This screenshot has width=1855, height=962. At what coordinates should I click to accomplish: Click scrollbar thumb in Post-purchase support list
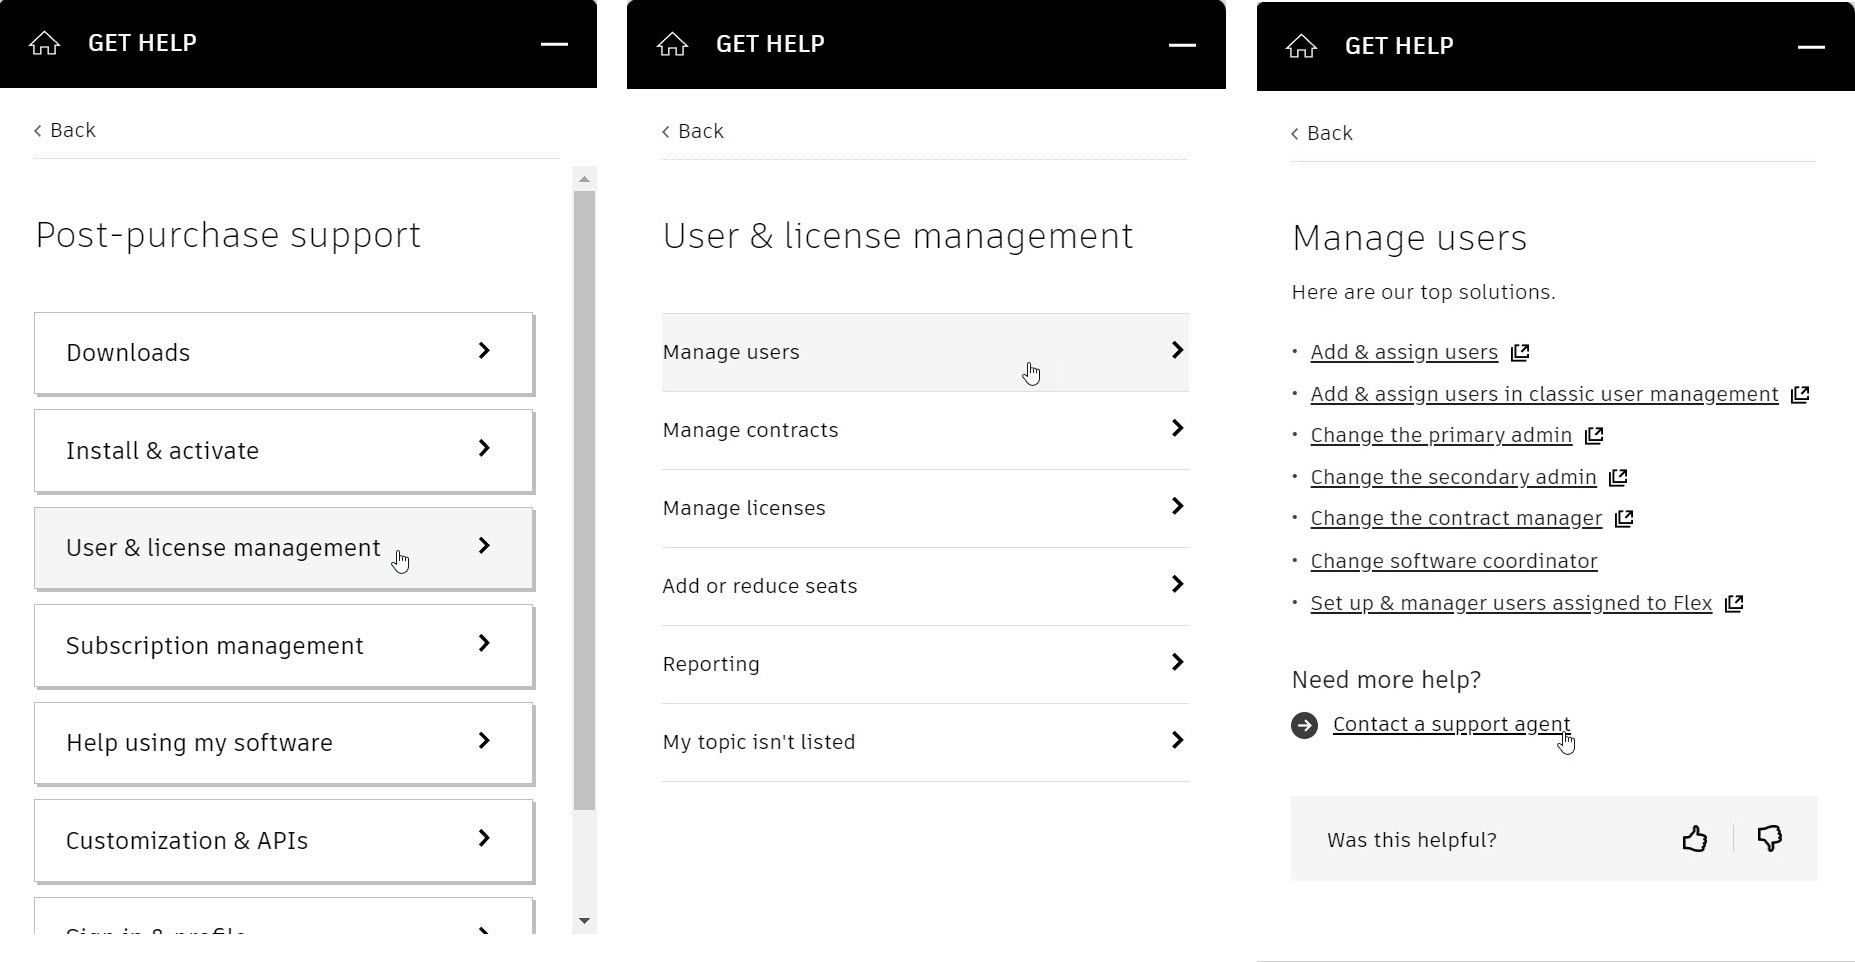tap(584, 500)
